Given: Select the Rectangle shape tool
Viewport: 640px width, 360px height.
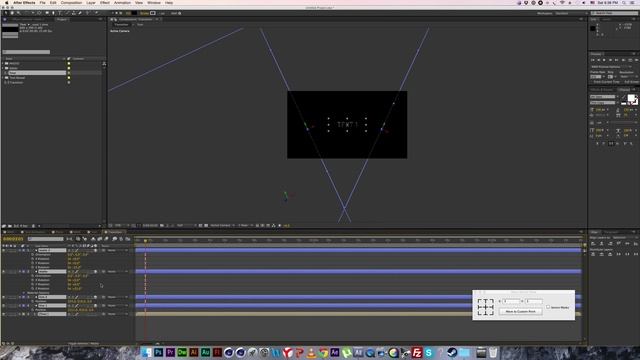Looking at the screenshot, I should pyautogui.click(x=47, y=13).
